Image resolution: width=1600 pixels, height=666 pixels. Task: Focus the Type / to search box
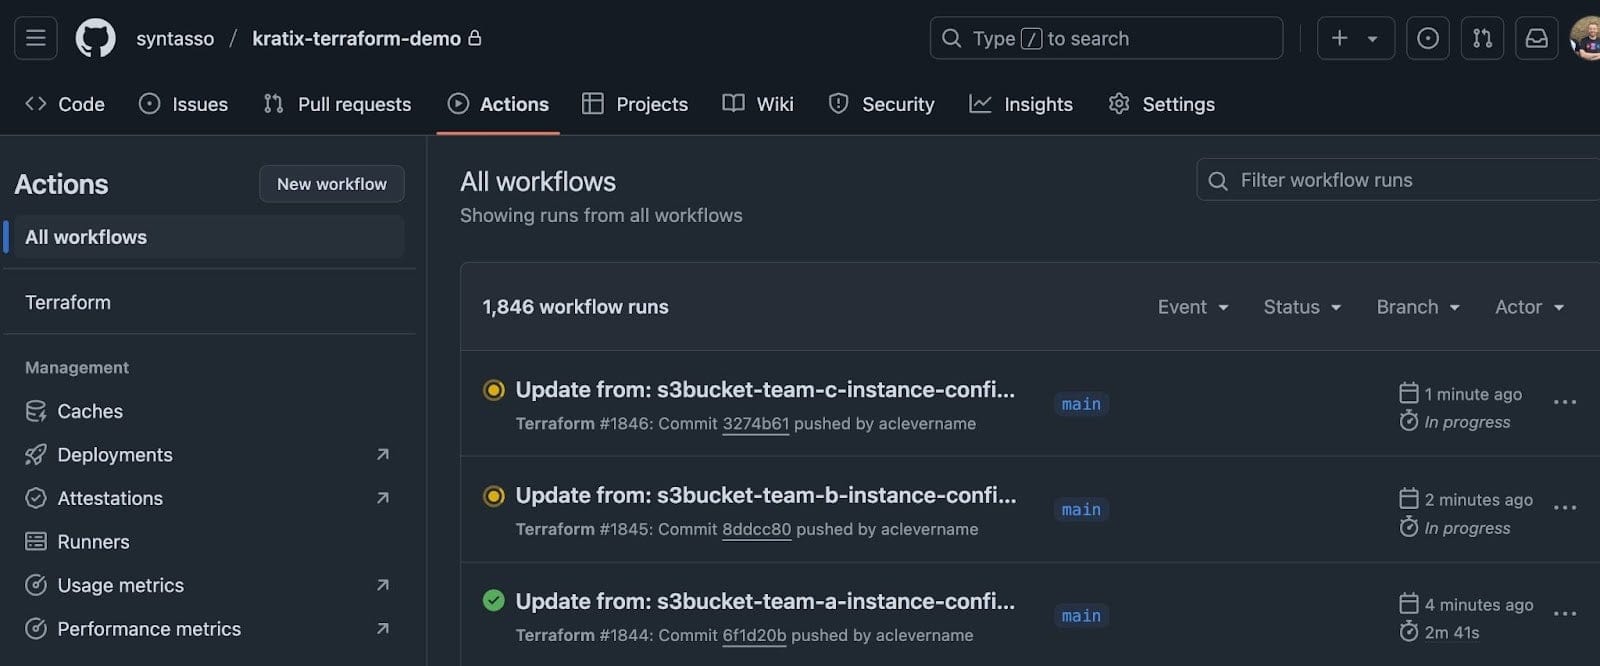click(x=1106, y=38)
